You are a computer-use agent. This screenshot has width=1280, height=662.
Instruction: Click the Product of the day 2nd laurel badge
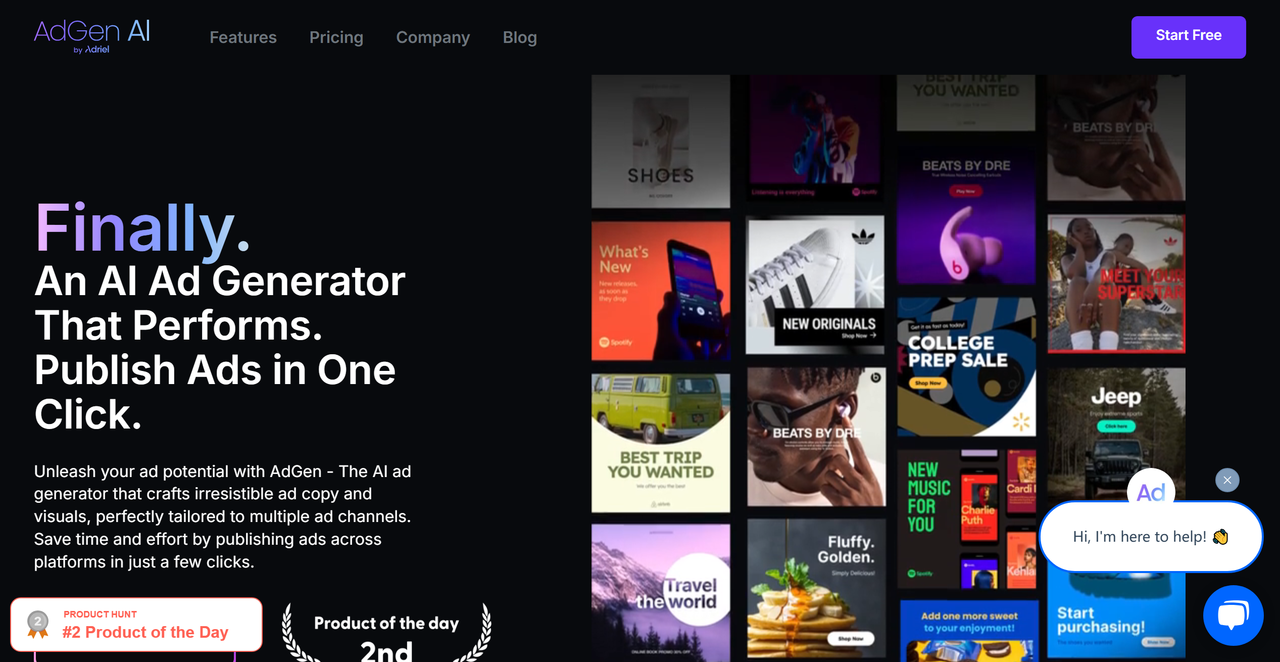386,632
